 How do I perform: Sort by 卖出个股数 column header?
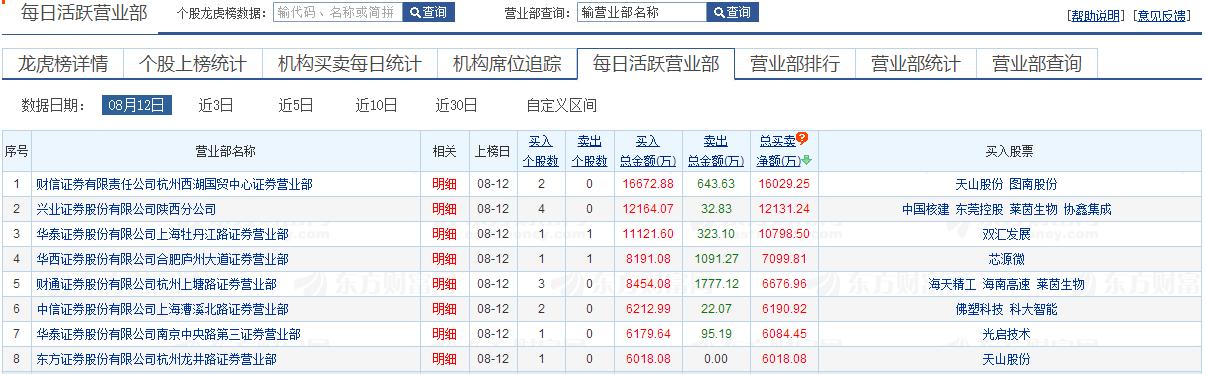pos(589,151)
